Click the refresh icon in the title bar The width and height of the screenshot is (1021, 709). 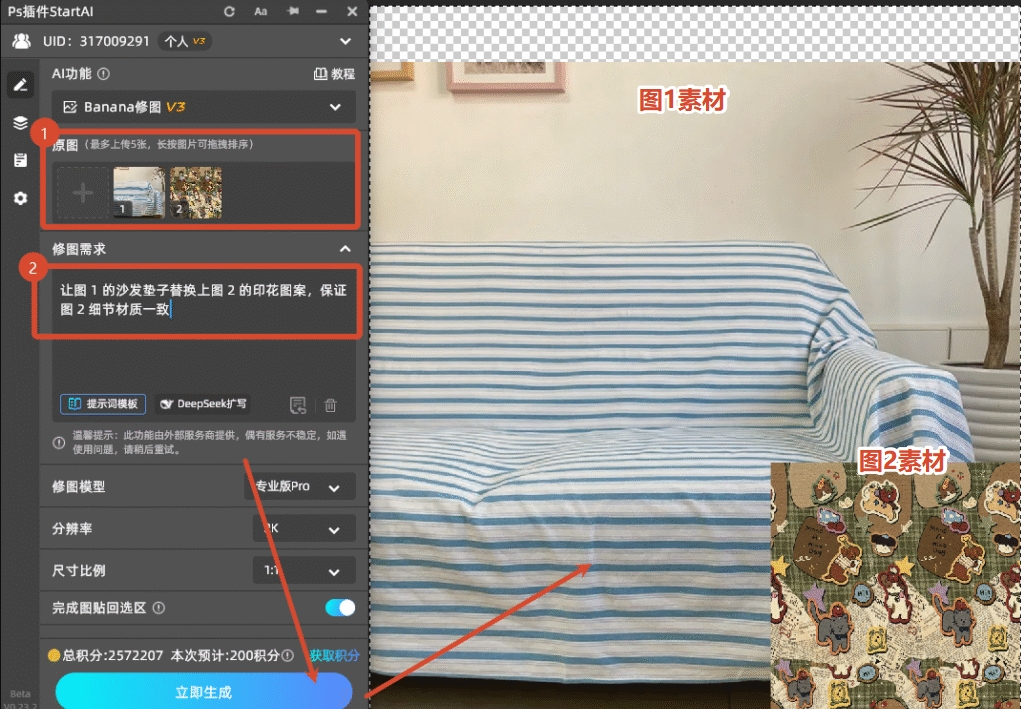click(229, 11)
